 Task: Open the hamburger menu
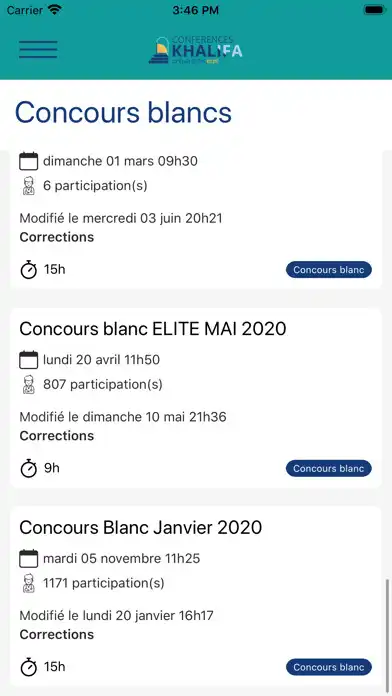click(38, 49)
